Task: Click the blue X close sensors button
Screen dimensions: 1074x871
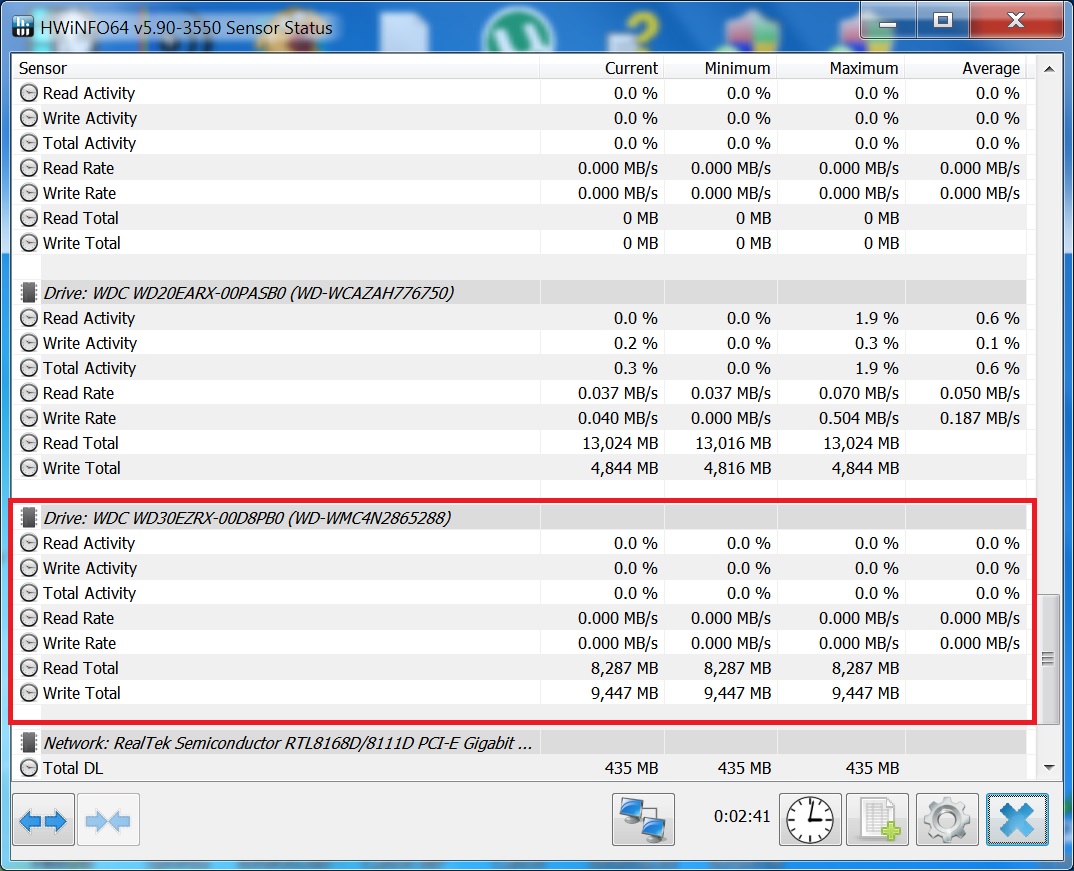Action: coord(1017,820)
